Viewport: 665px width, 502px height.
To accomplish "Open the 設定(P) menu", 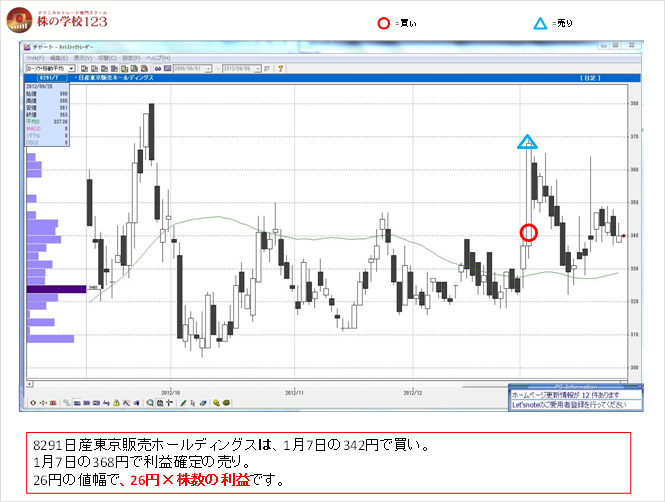I will pos(132,59).
